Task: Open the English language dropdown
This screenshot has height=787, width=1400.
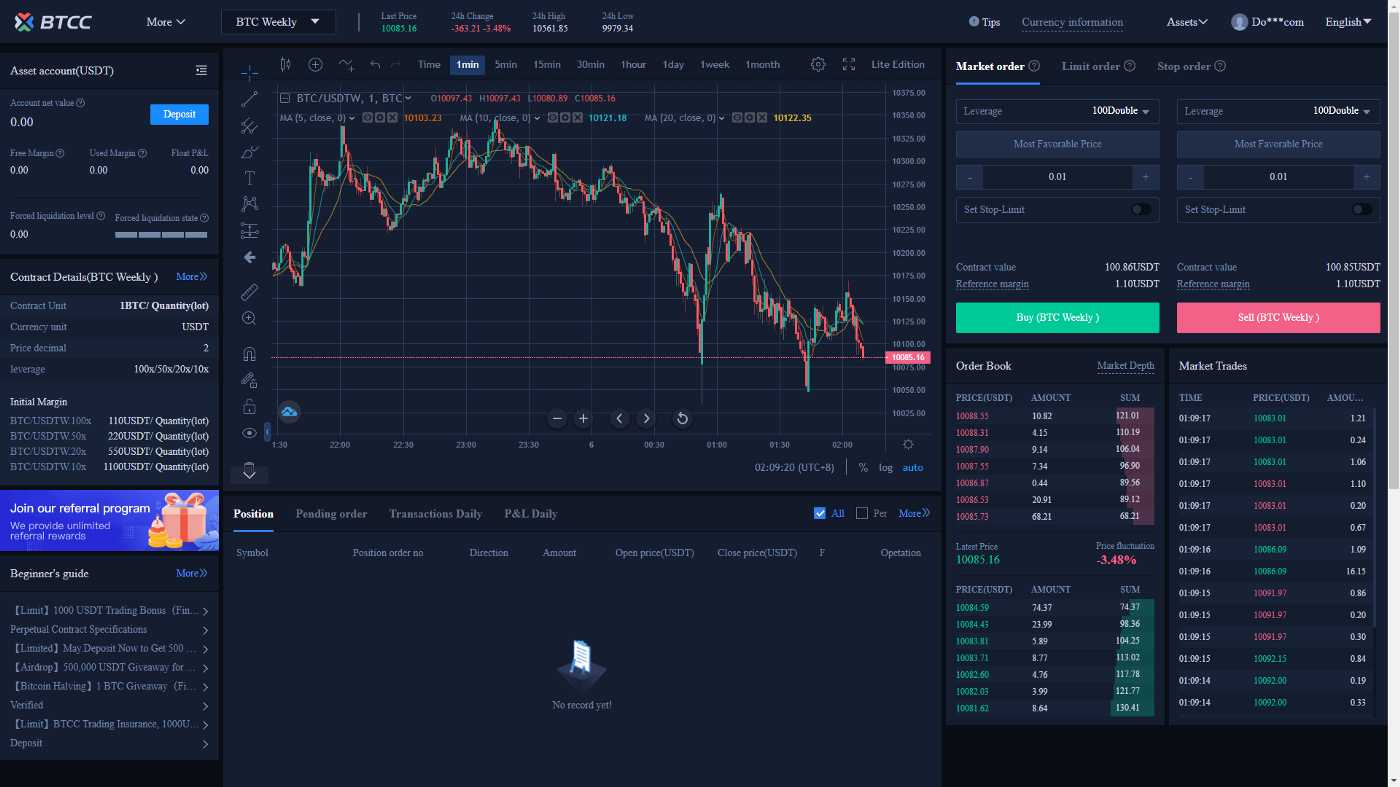Action: point(1349,22)
